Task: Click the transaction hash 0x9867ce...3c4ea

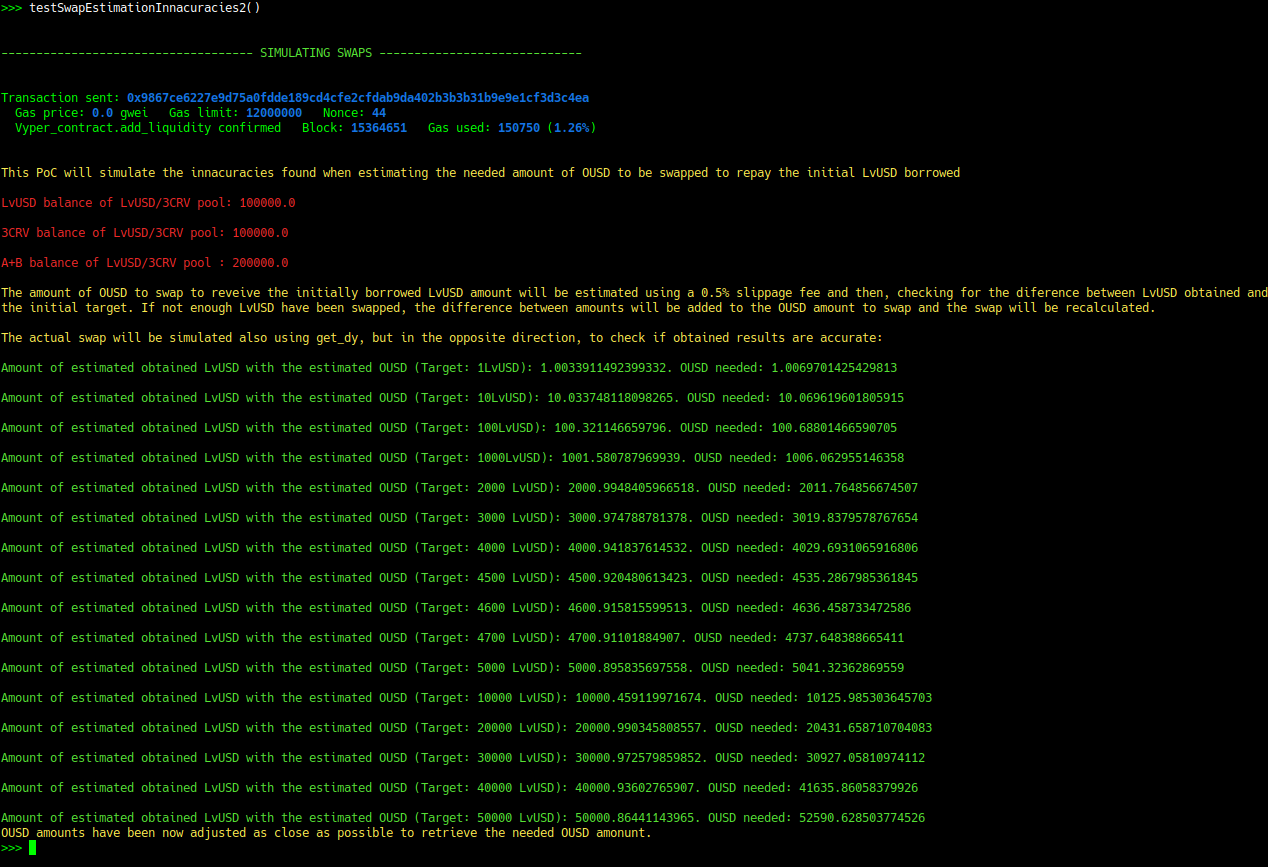Action: pos(358,98)
